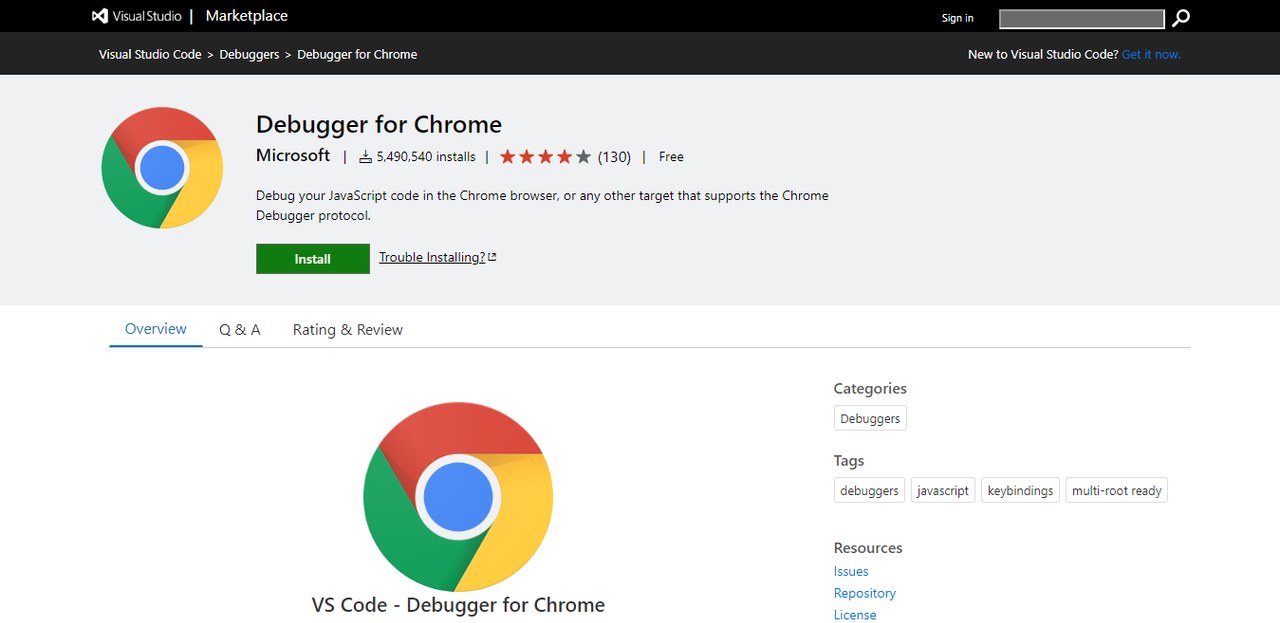
Task: Click the extension description text
Action: (x=542, y=205)
